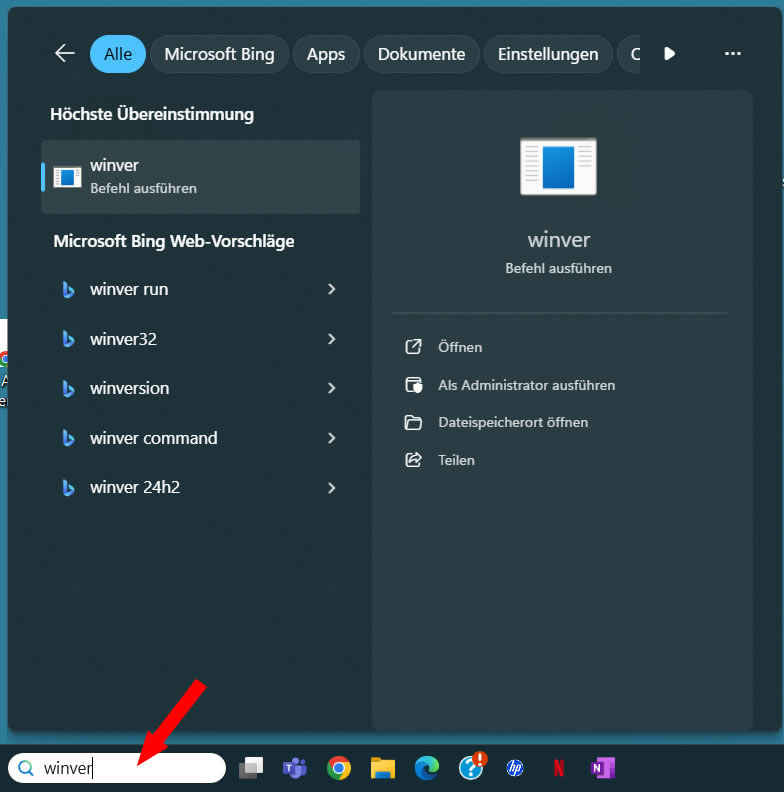Go back with the left arrow icon
Image resolution: width=784 pixels, height=792 pixels.
click(65, 53)
